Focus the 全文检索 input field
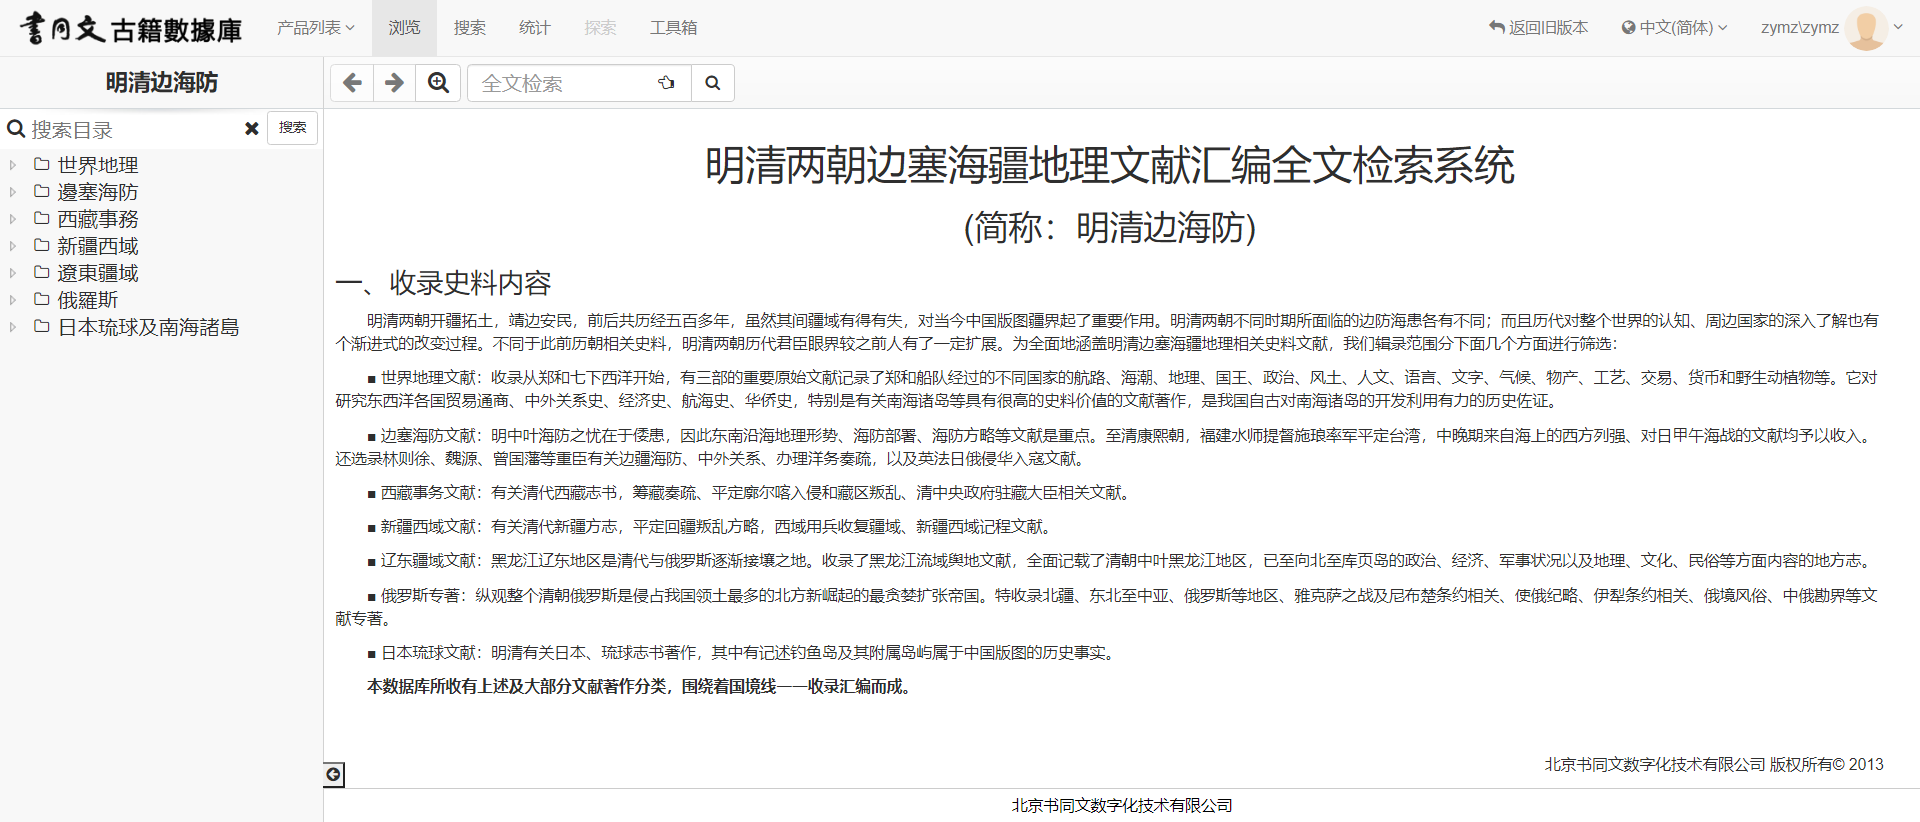 (x=560, y=83)
